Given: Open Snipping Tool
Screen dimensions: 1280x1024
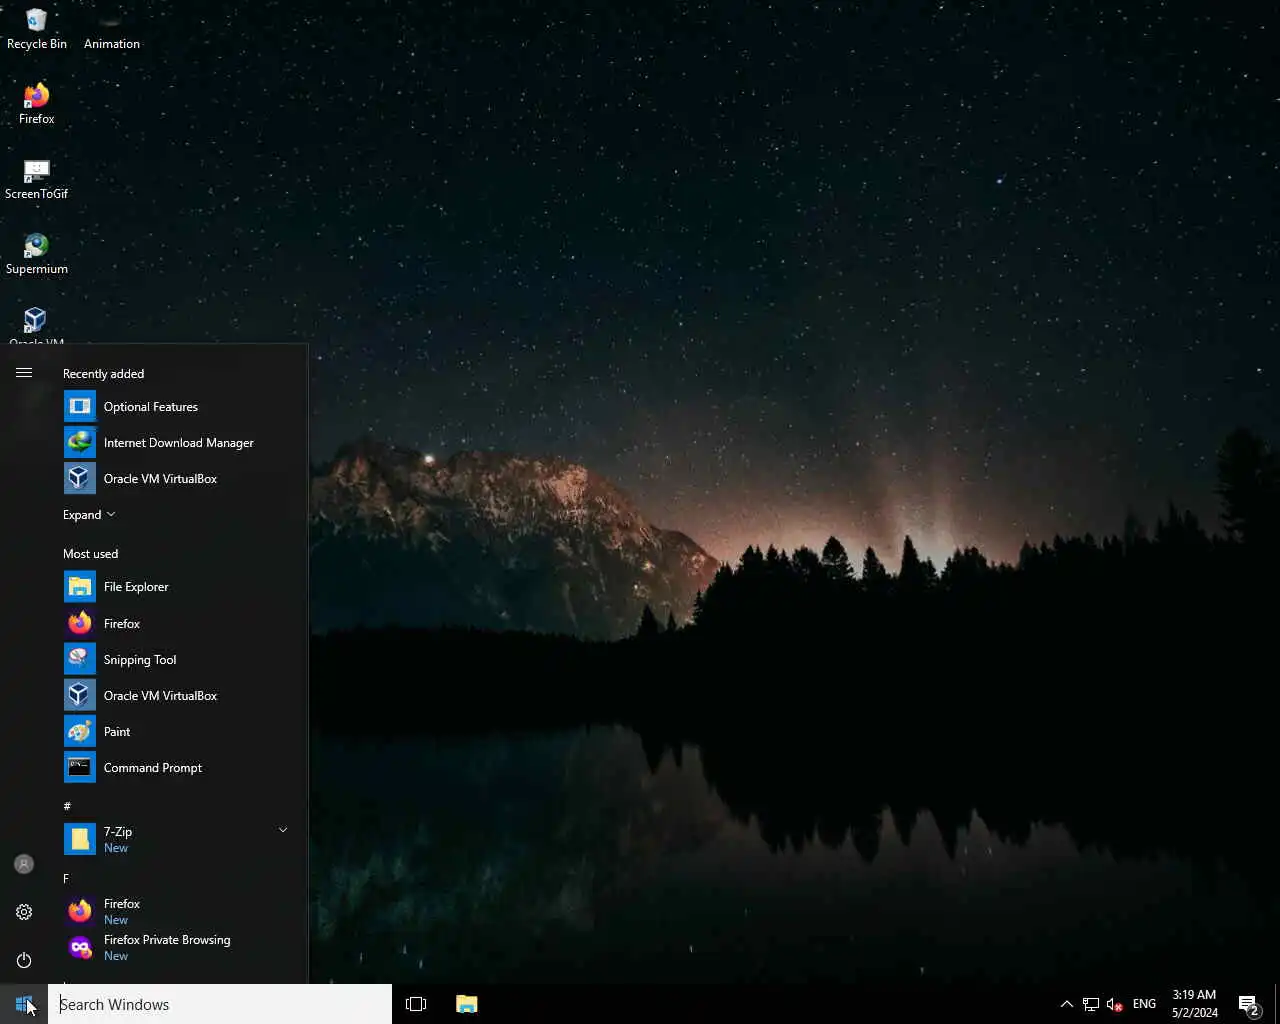Looking at the screenshot, I should point(178,660).
